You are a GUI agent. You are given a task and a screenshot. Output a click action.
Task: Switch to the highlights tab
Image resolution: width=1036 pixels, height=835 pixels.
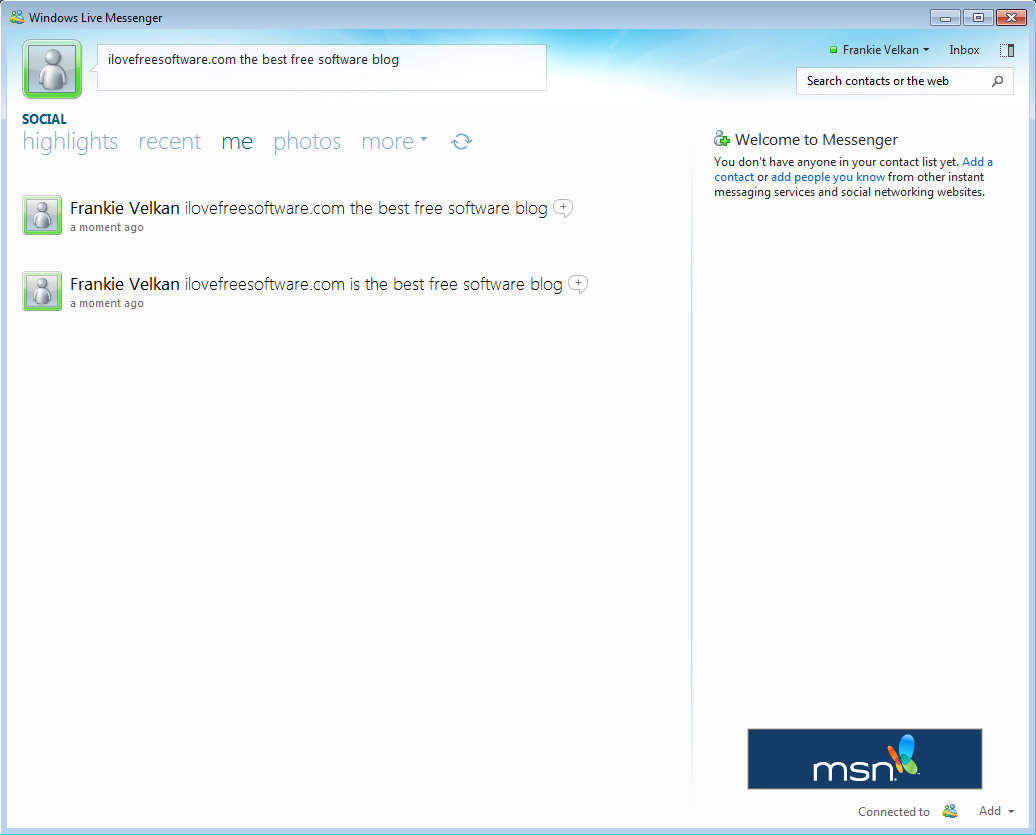click(70, 141)
